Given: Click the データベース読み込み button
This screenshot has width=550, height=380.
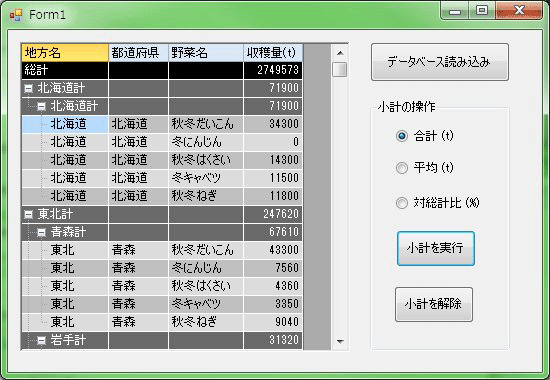Looking at the screenshot, I should click(440, 62).
